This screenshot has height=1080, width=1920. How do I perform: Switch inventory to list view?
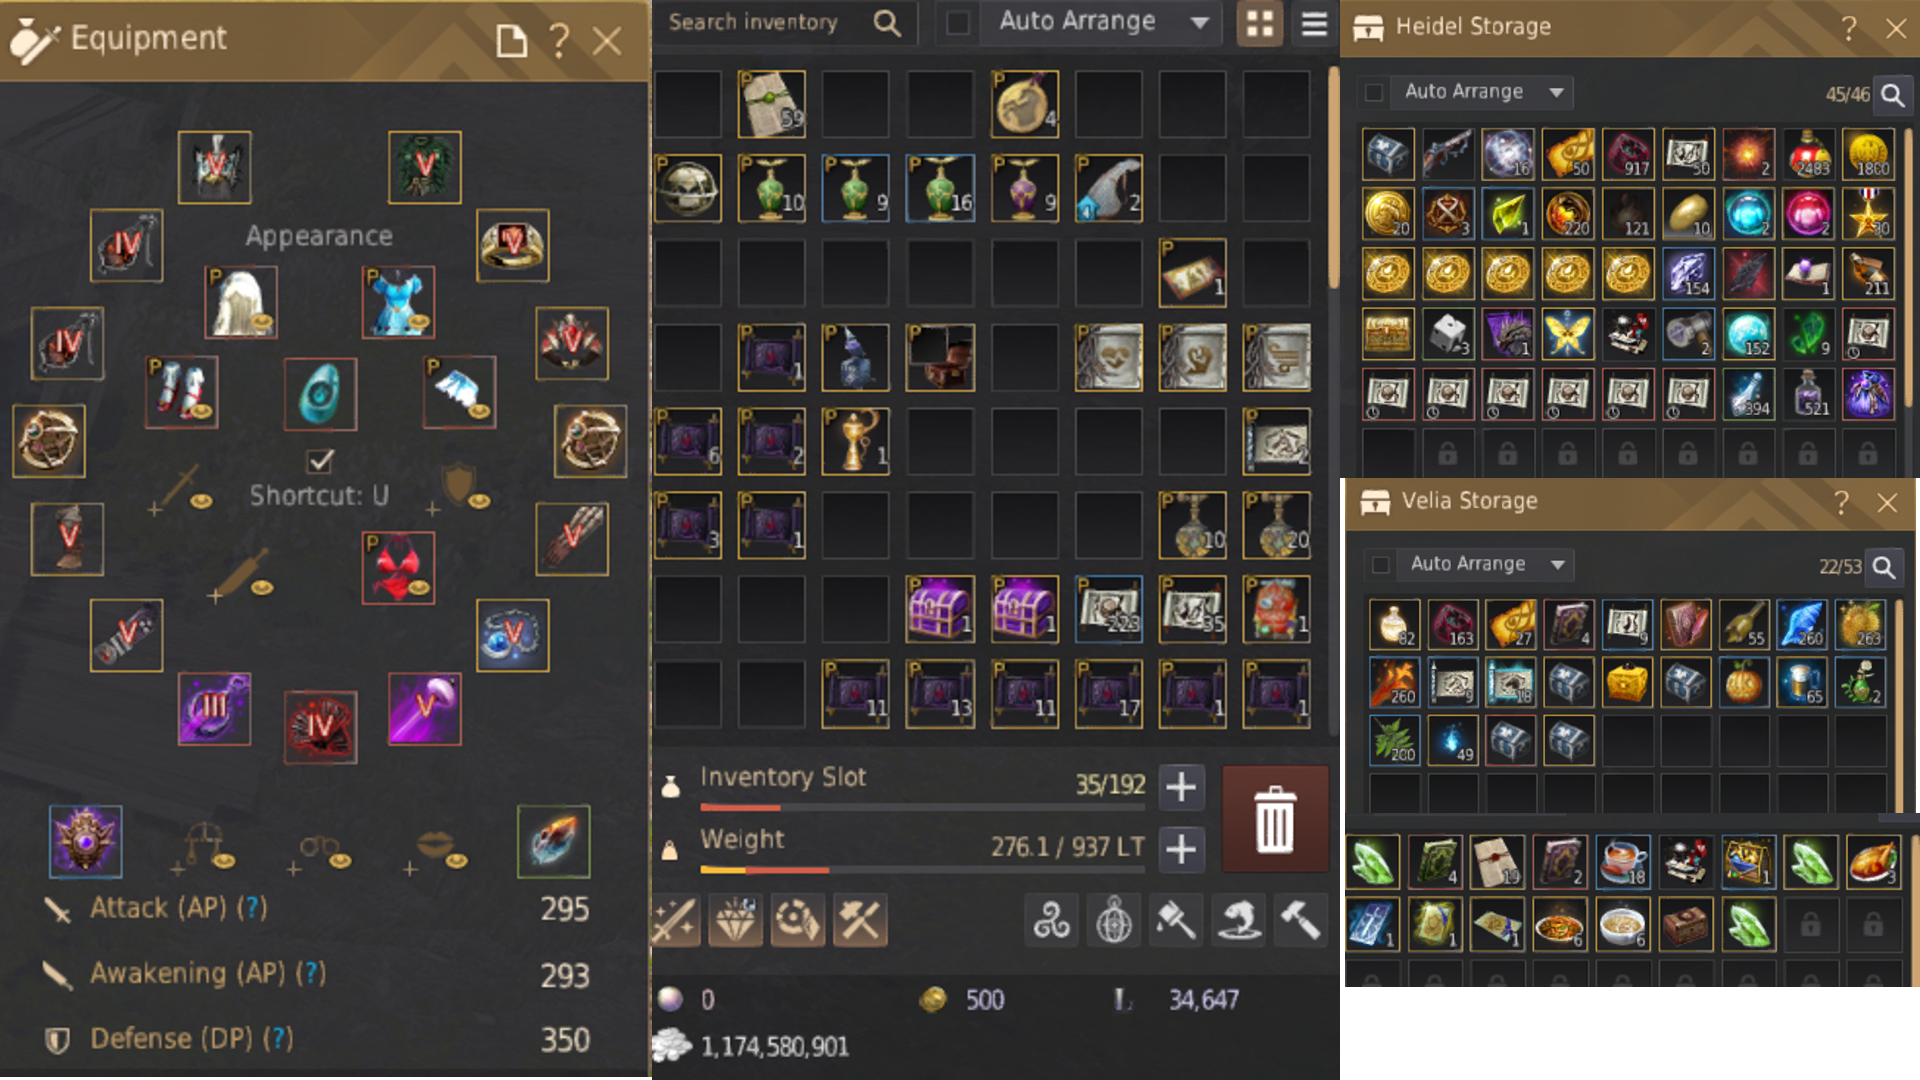point(1314,23)
